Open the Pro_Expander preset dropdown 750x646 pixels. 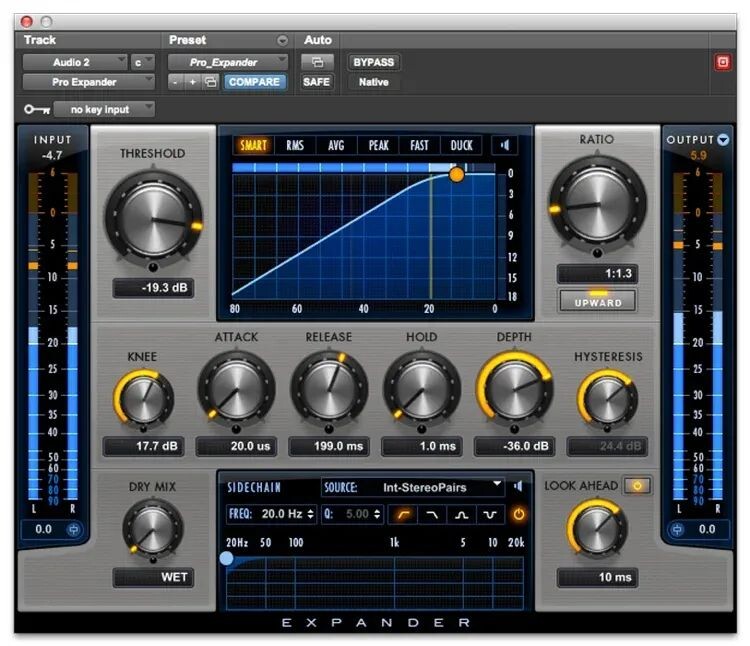pos(228,62)
